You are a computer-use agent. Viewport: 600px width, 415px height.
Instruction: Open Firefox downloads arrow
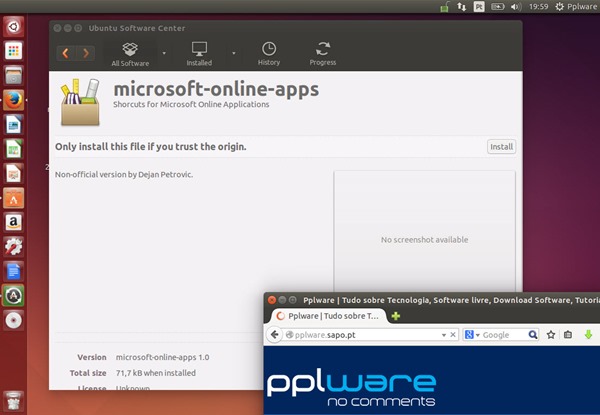click(x=588, y=335)
